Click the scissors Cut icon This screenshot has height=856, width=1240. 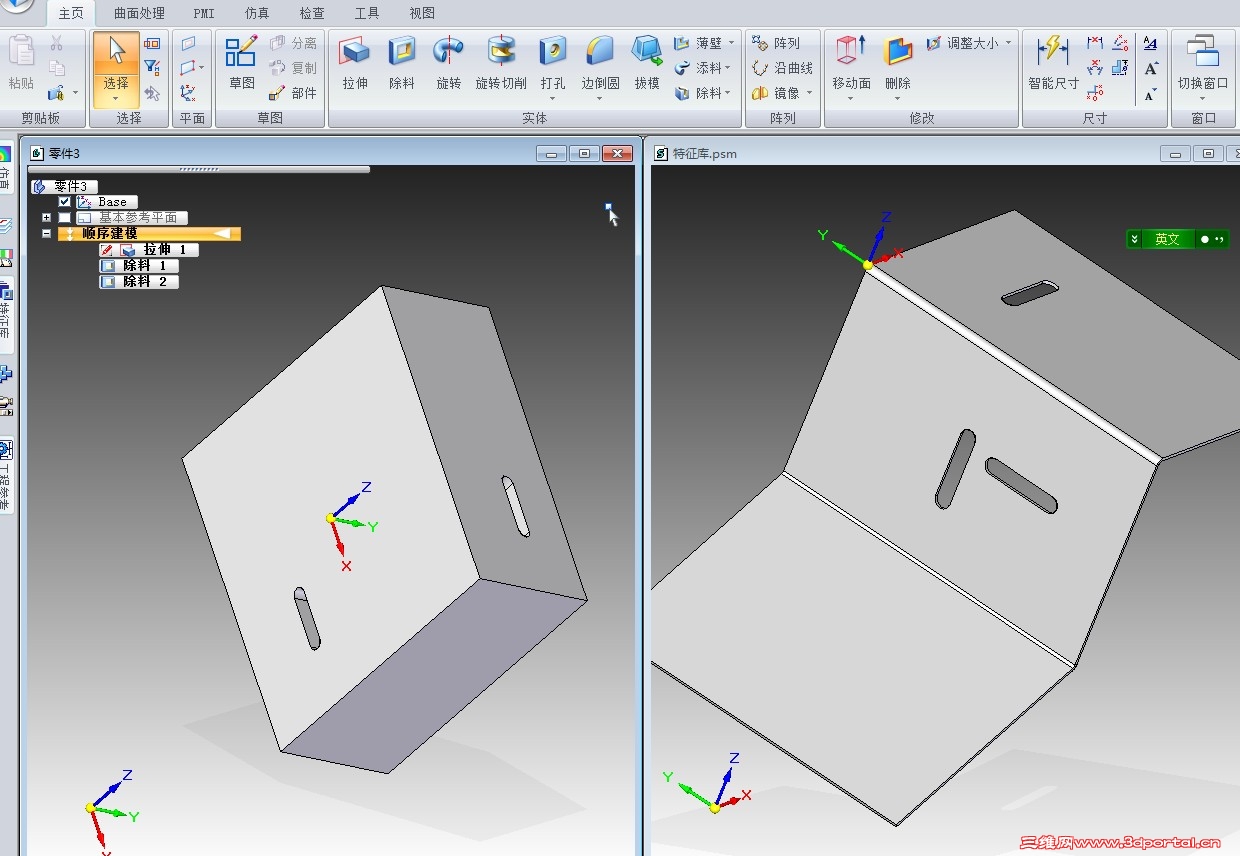pyautogui.click(x=56, y=43)
